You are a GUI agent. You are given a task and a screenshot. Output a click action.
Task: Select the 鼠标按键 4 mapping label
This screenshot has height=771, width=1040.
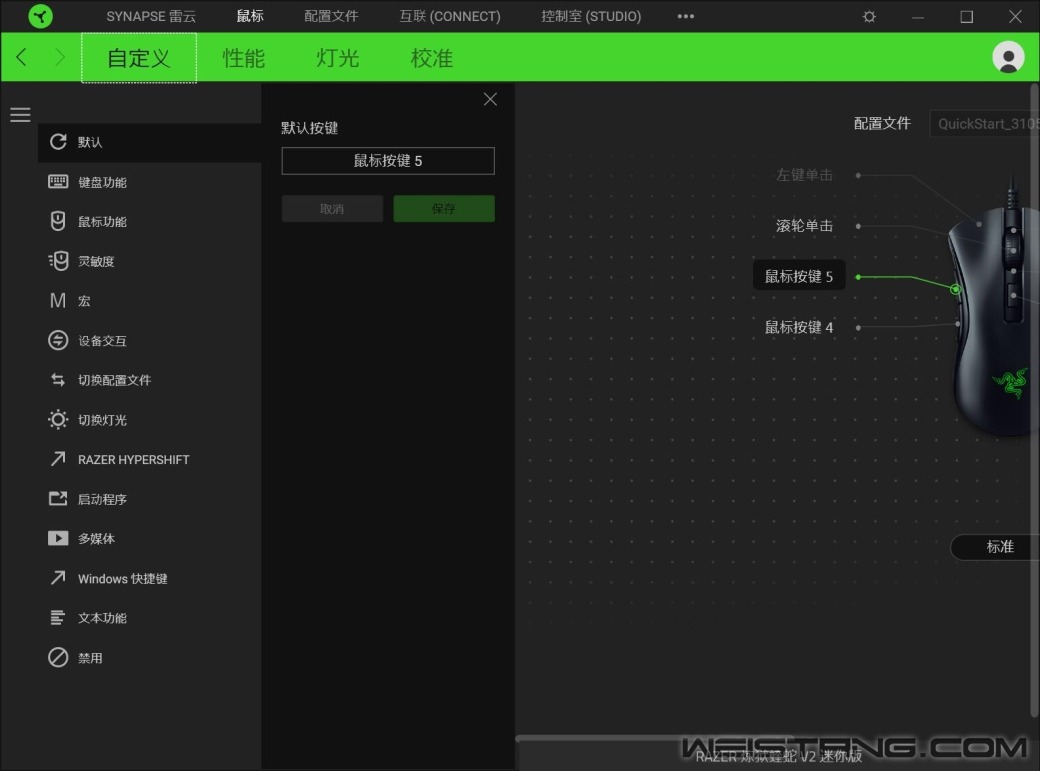coord(799,327)
